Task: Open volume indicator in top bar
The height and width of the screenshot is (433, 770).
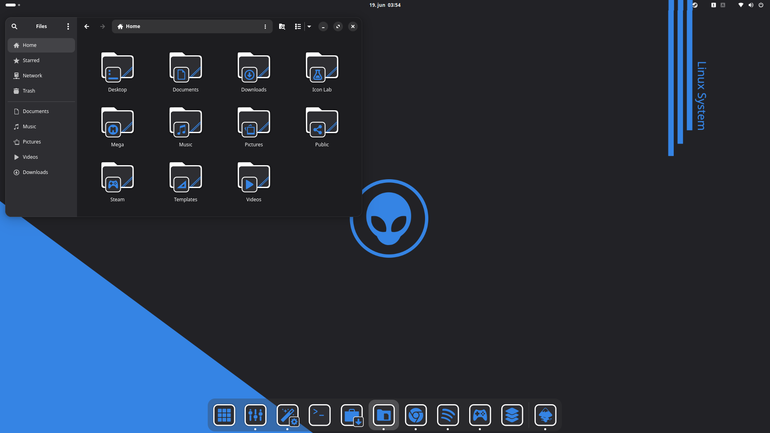Action: point(751,5)
